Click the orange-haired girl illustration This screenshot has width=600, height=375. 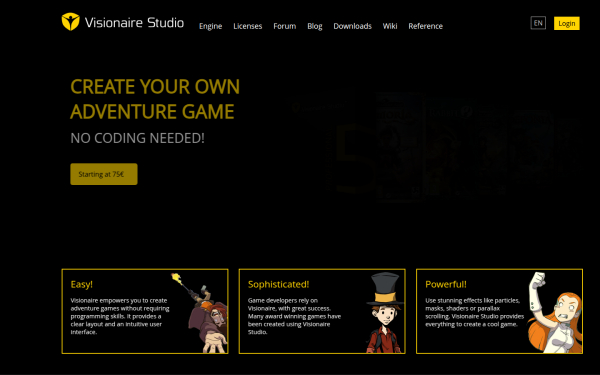[555, 312]
